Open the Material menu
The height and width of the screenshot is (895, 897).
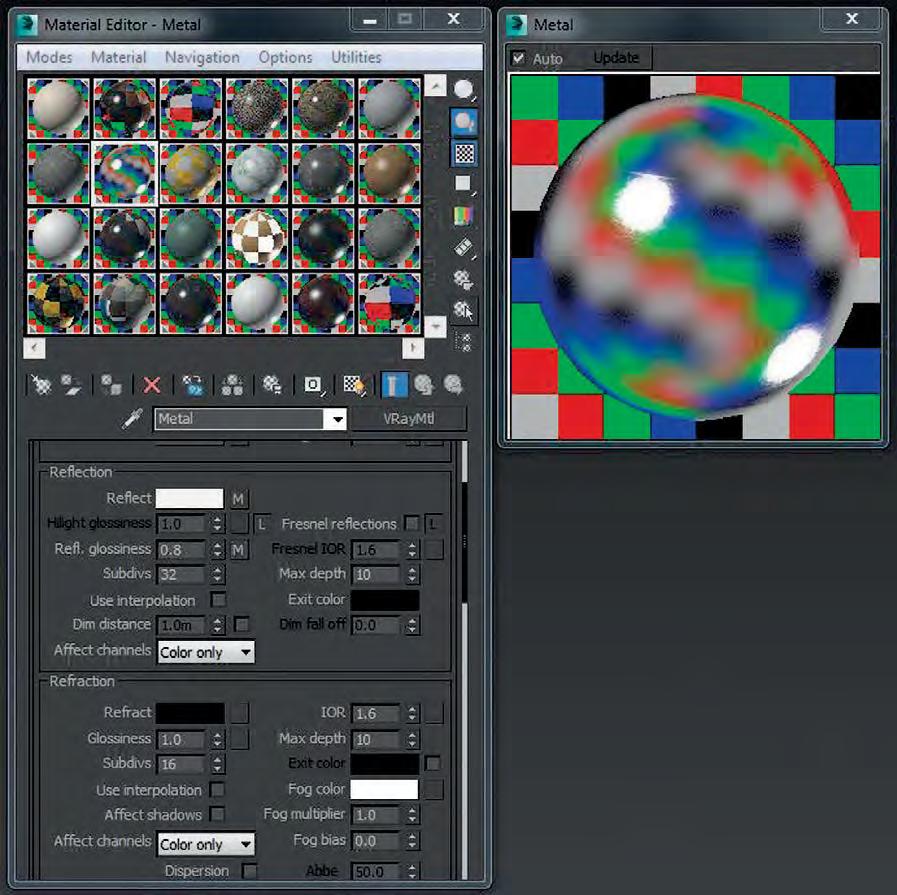[x=118, y=57]
